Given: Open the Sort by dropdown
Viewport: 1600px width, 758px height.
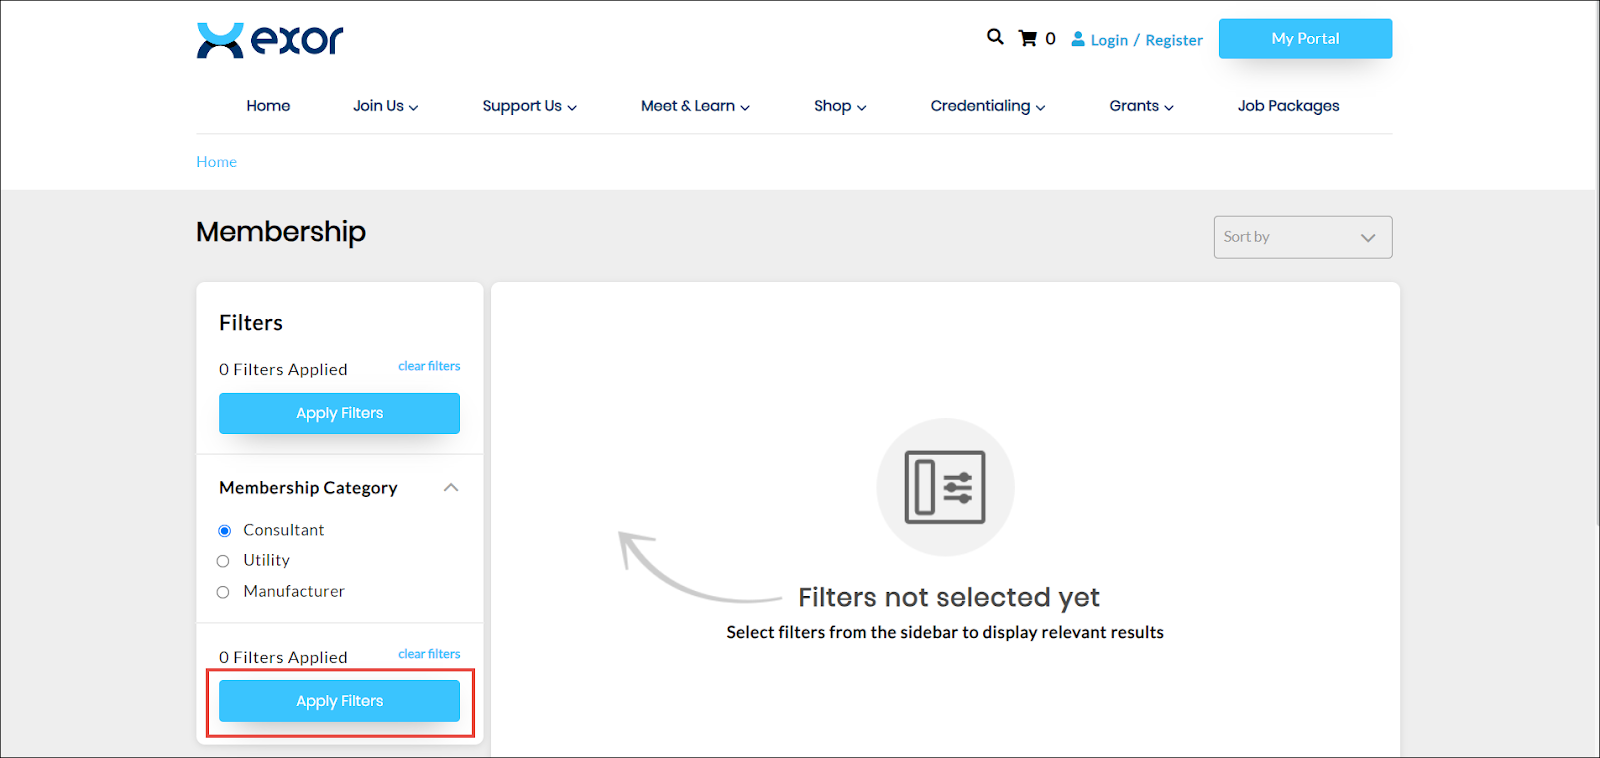Looking at the screenshot, I should click(1302, 237).
